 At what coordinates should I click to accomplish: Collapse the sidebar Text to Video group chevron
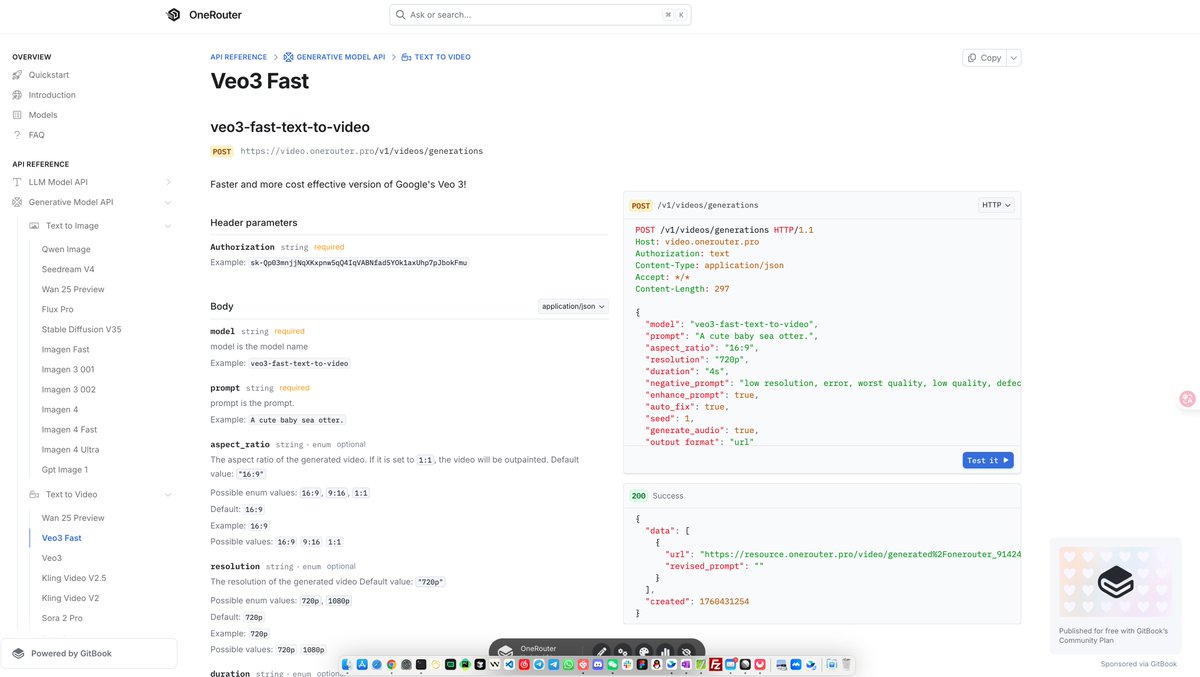click(168, 494)
